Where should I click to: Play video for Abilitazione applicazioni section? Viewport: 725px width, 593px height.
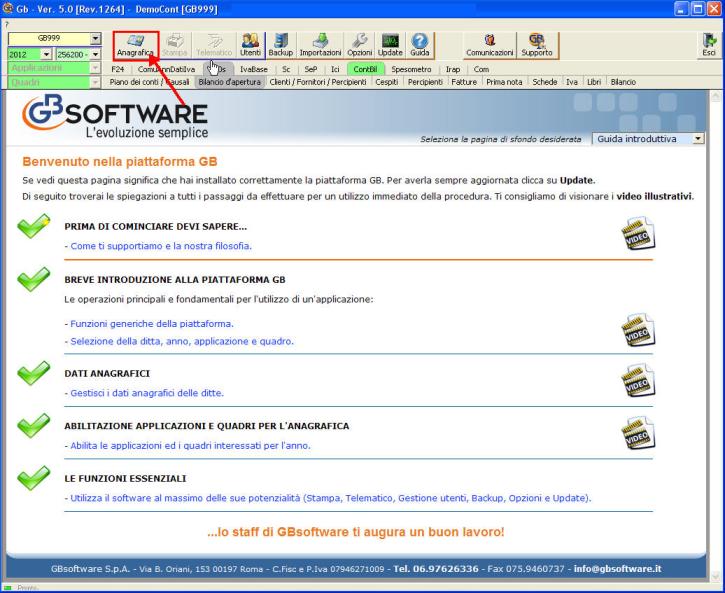pyautogui.click(x=638, y=433)
